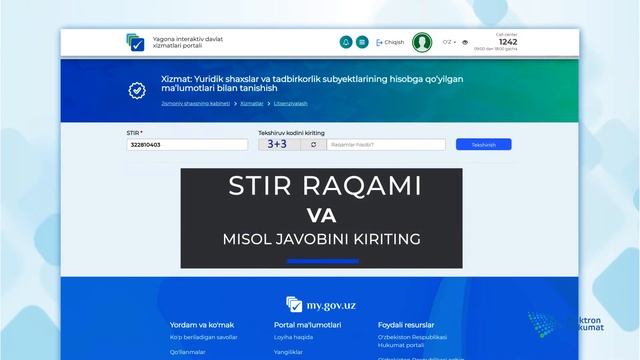640x360 pixels.
Task: Click the Foydali resurslar heading
Action: click(x=406, y=325)
